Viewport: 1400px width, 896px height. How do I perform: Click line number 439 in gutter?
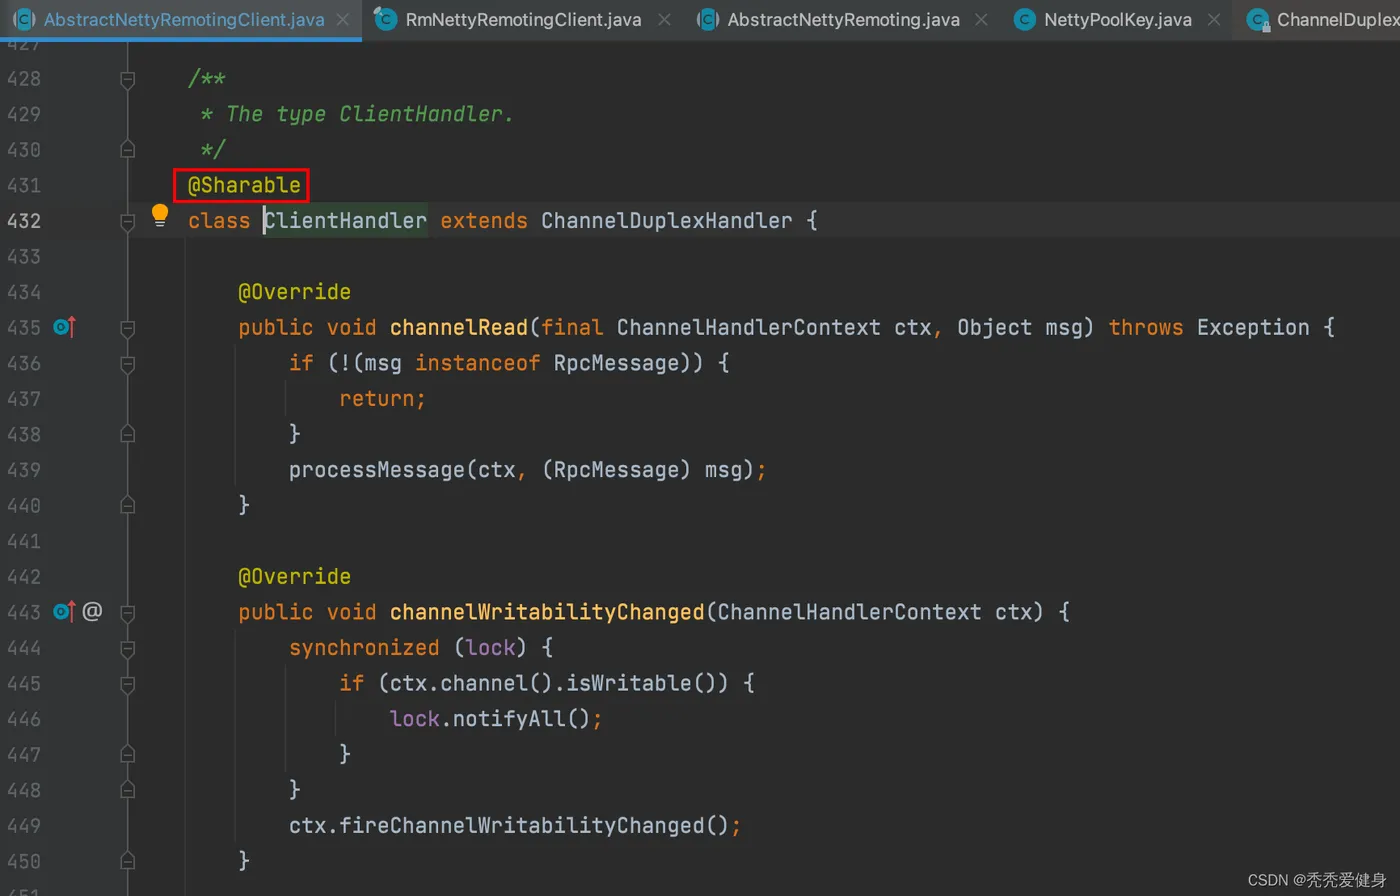[22, 469]
